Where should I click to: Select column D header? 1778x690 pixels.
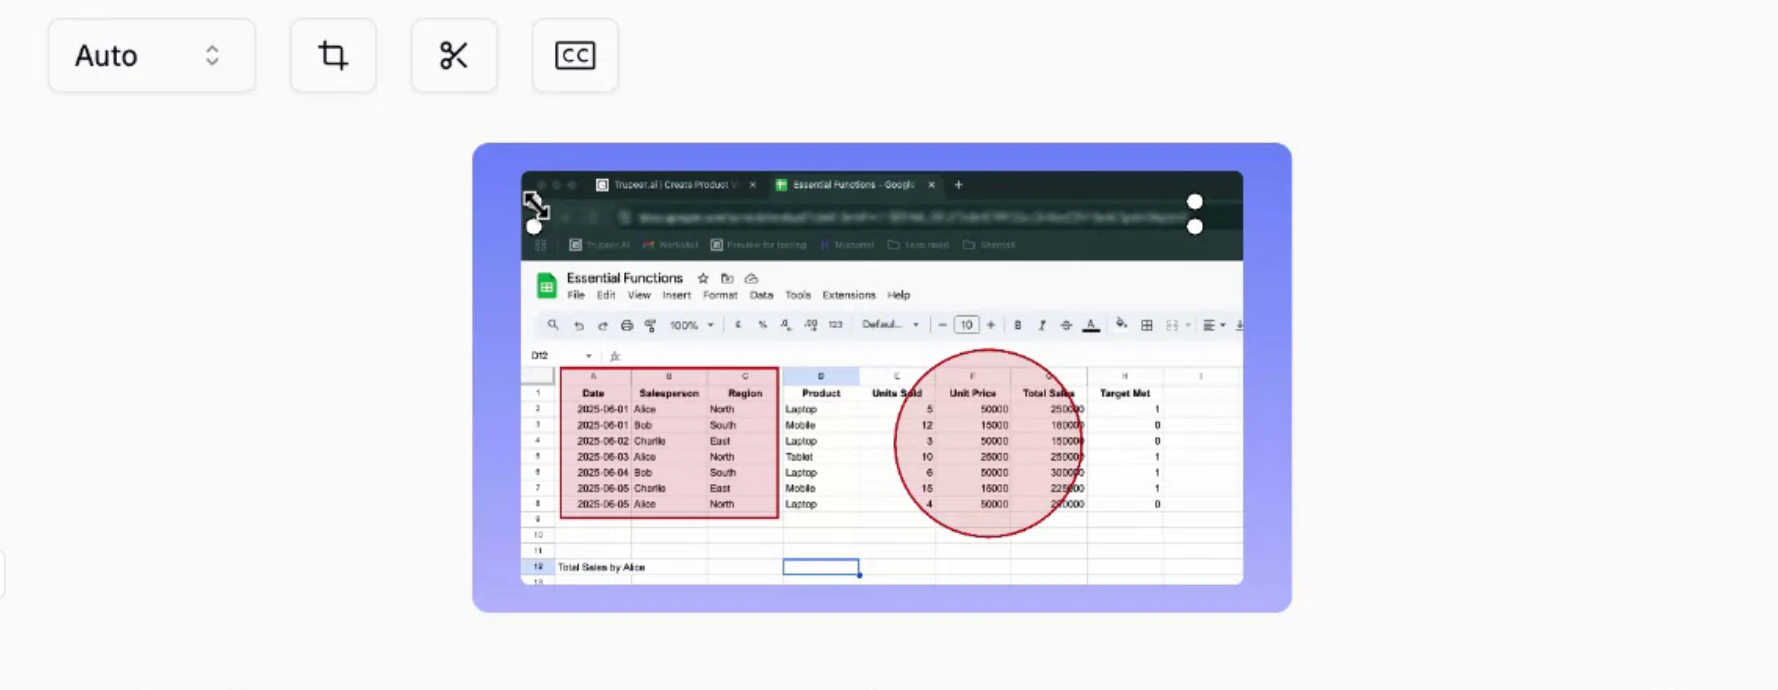[820, 377]
